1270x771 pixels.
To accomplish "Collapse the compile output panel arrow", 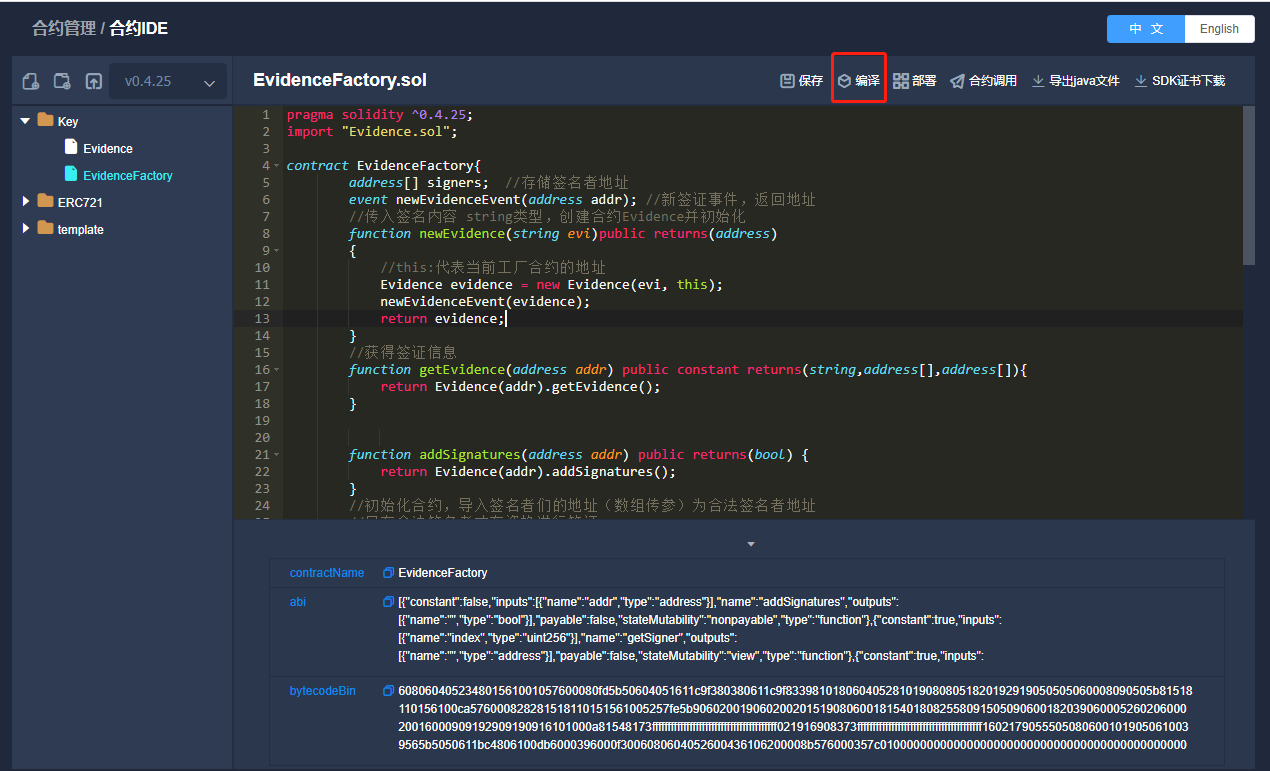I will [751, 543].
